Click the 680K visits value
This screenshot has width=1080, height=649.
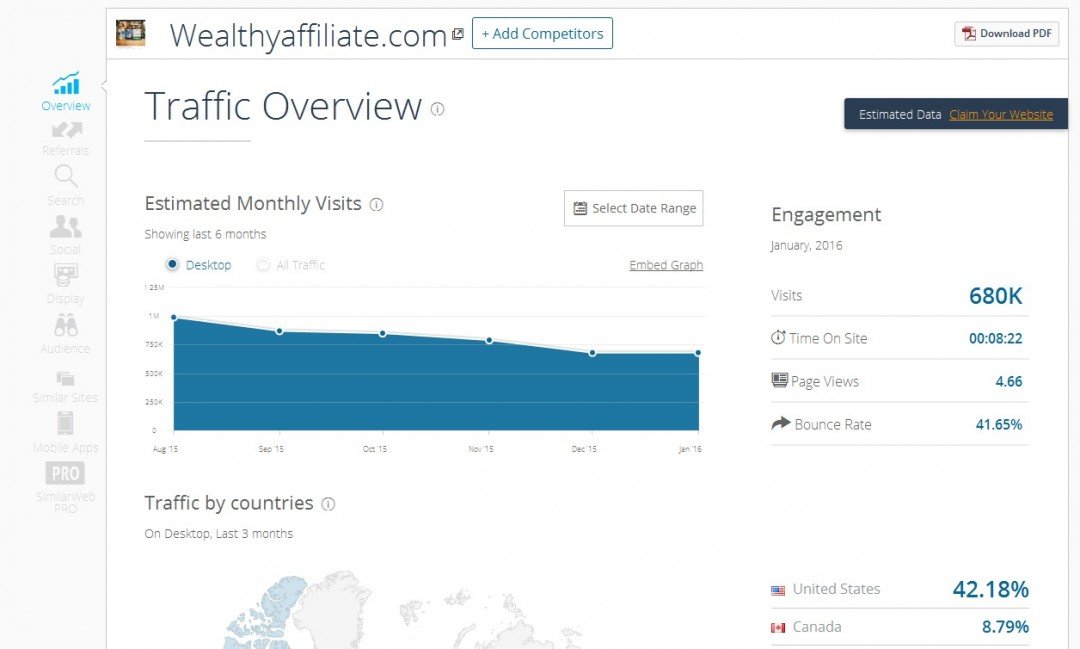995,296
